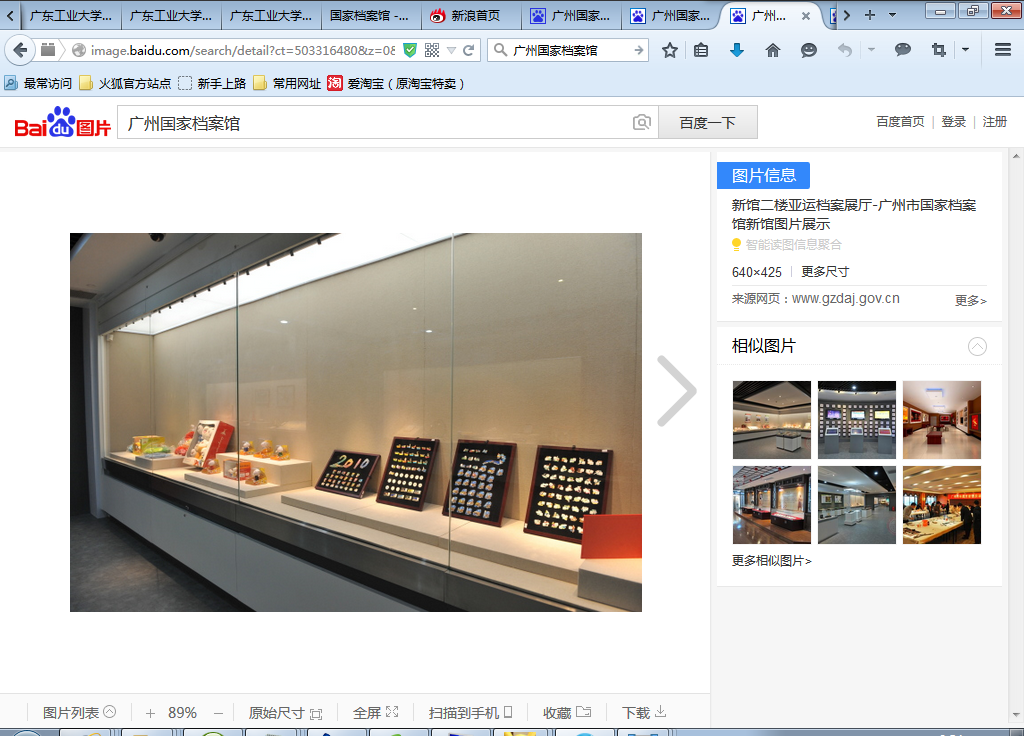Zoom out image with minus icon
1024x736 pixels.
(218, 713)
